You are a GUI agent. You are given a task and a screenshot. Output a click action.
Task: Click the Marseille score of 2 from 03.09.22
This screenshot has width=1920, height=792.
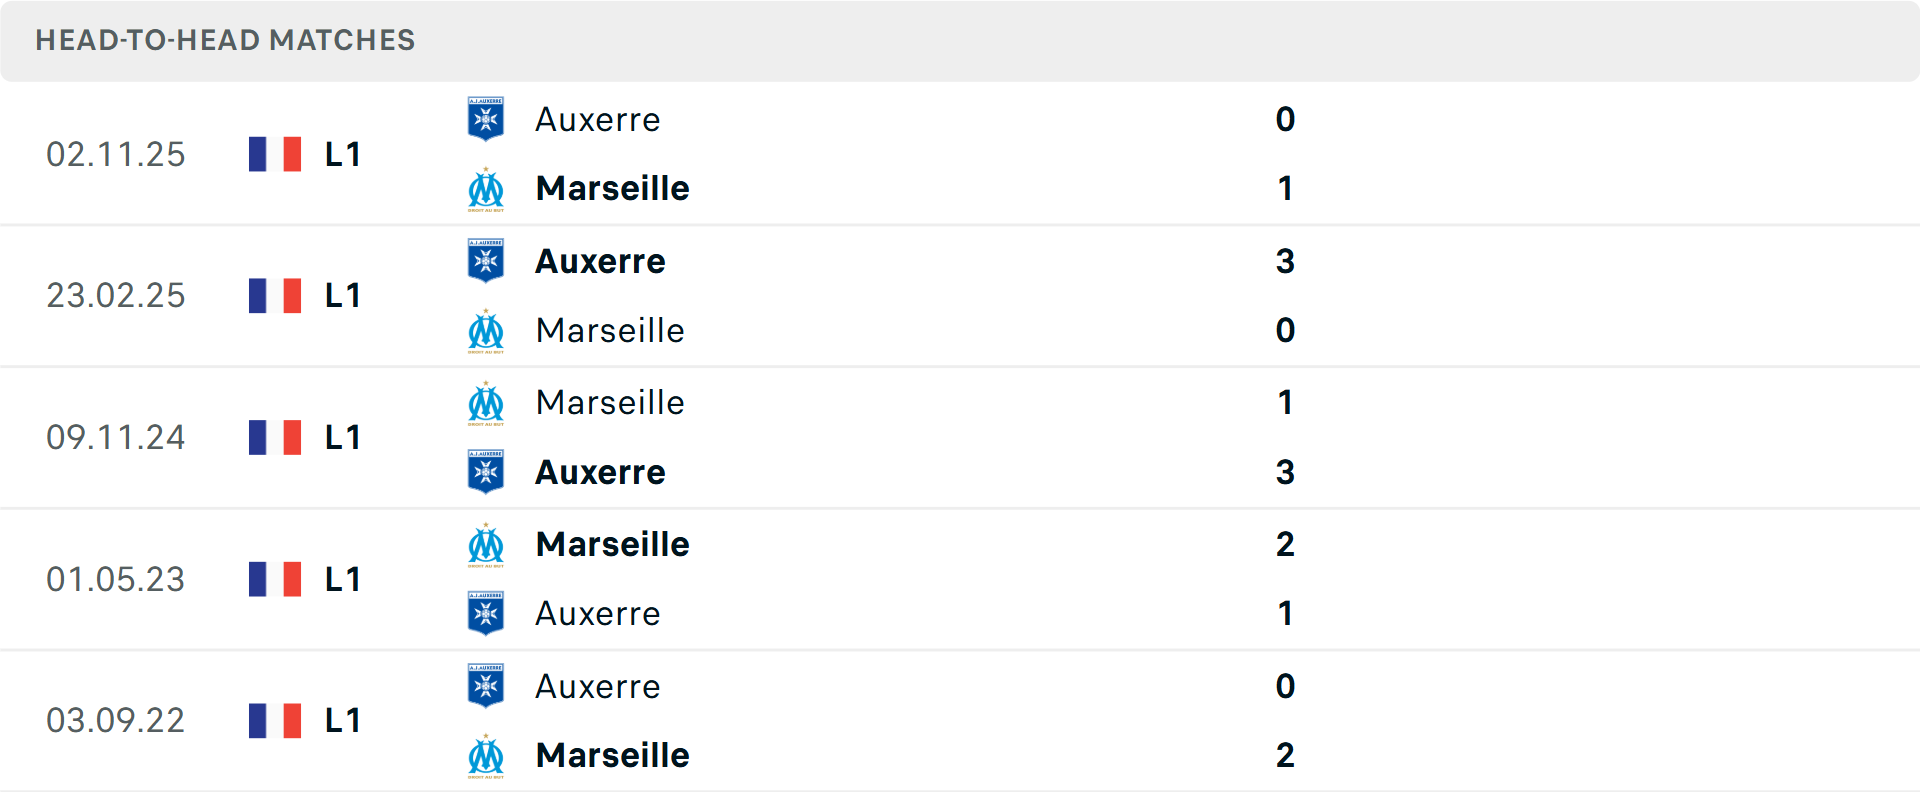(1285, 755)
